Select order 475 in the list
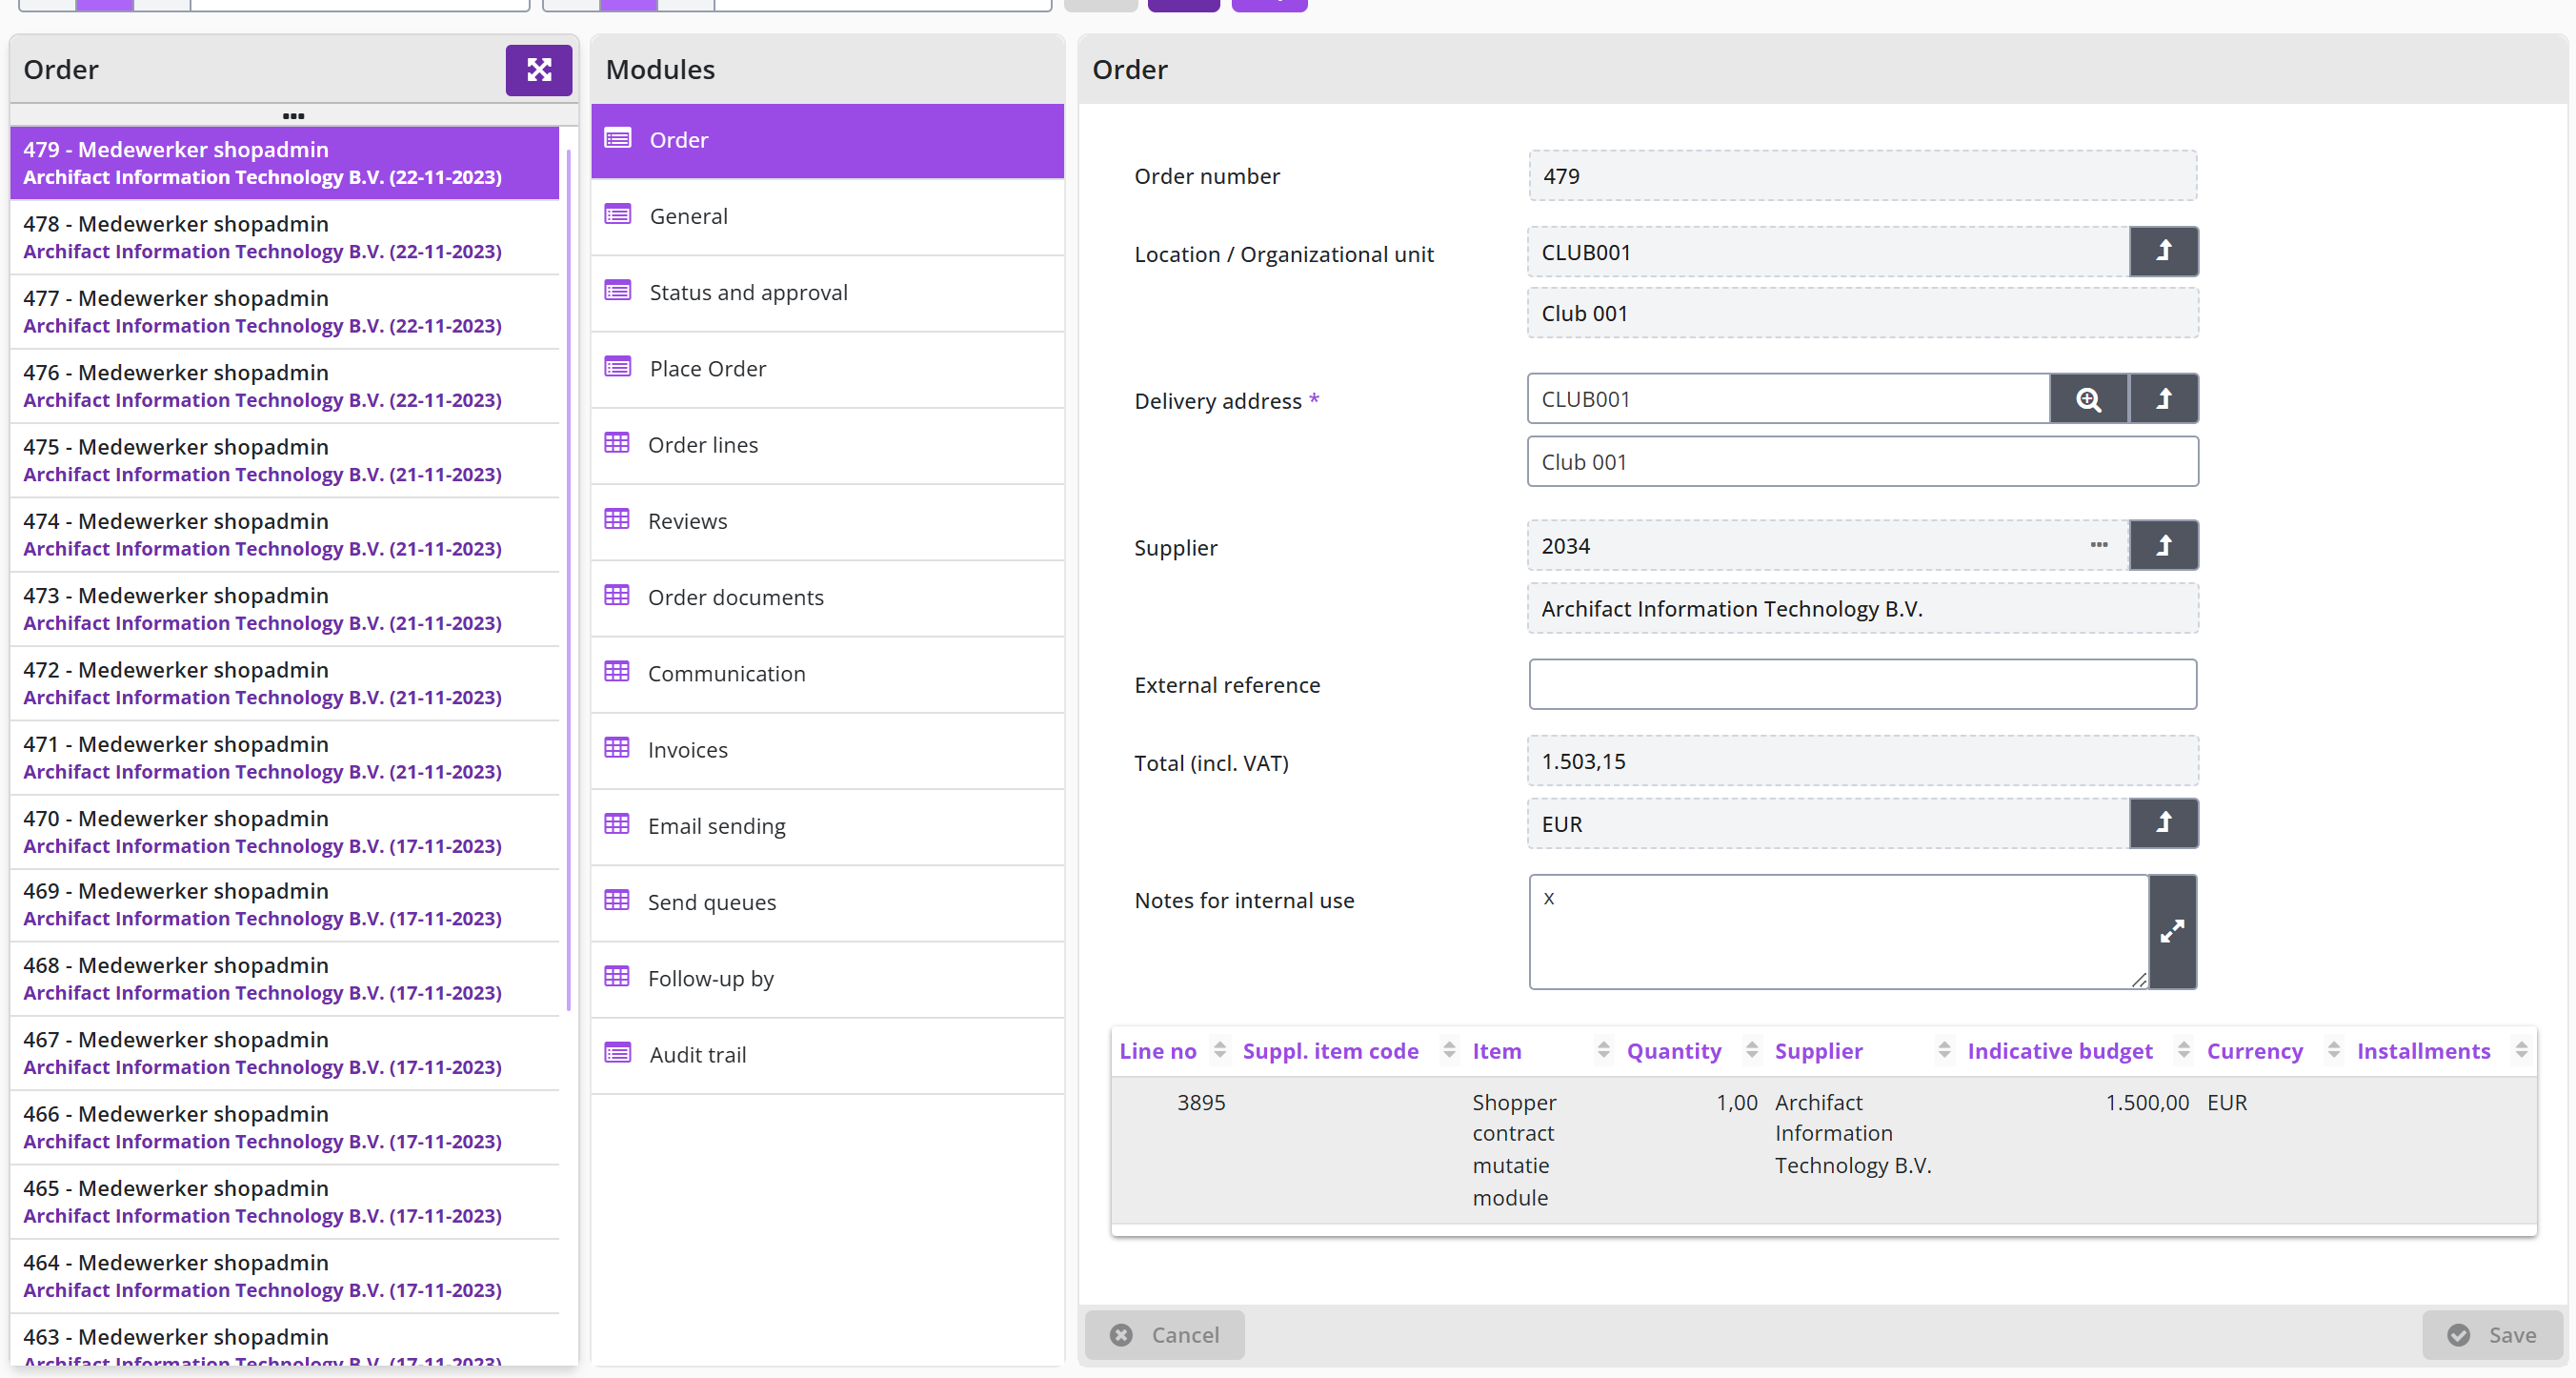The image size is (2576, 1378). (285, 460)
